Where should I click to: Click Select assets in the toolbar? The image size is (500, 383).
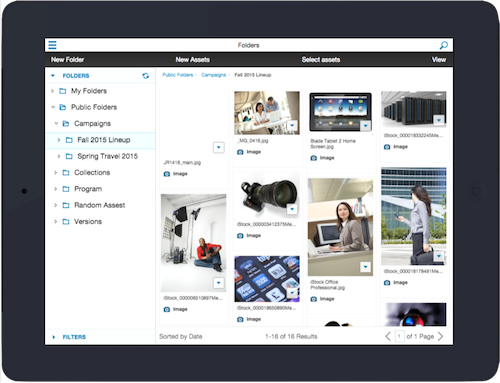point(321,60)
